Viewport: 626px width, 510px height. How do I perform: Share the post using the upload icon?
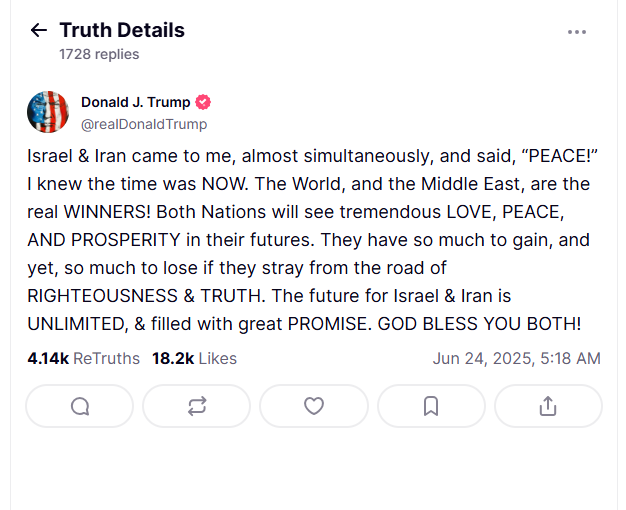pos(548,405)
